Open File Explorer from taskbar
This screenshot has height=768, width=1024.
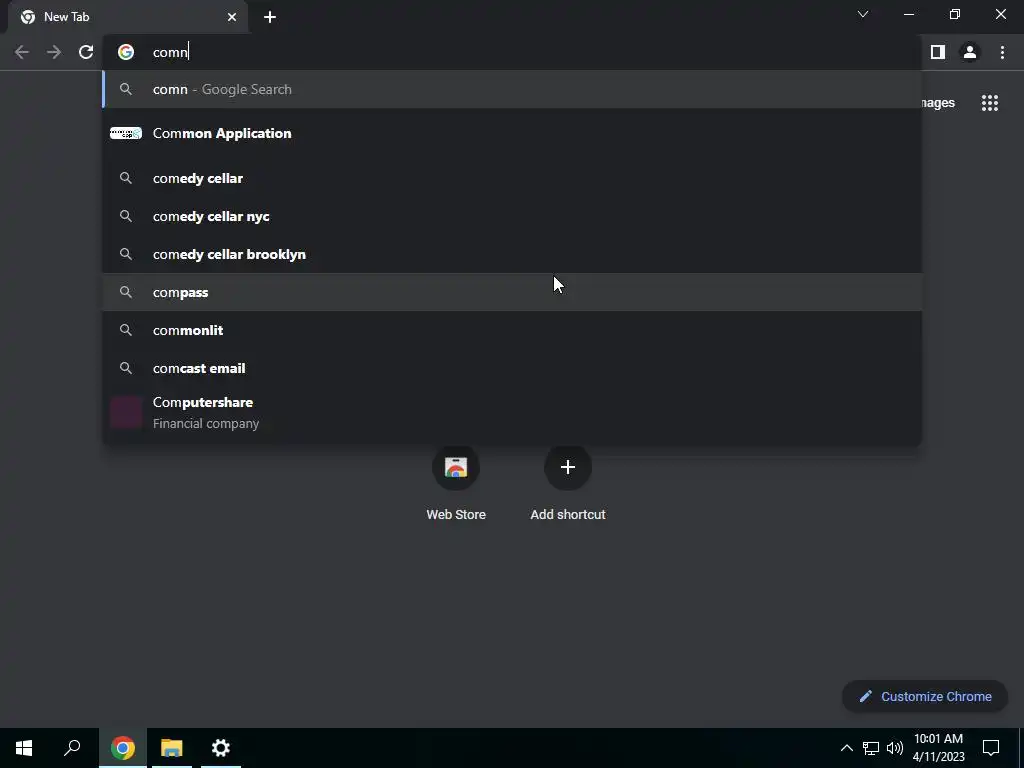point(172,748)
